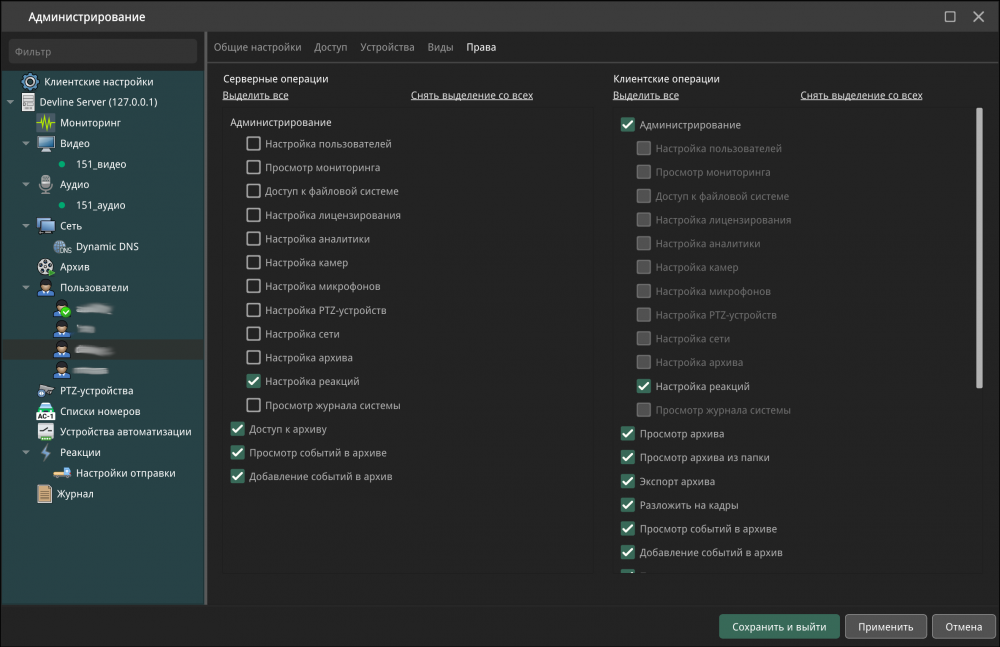Click the Сеть computers icon
The image size is (1000, 647).
[x=46, y=226]
